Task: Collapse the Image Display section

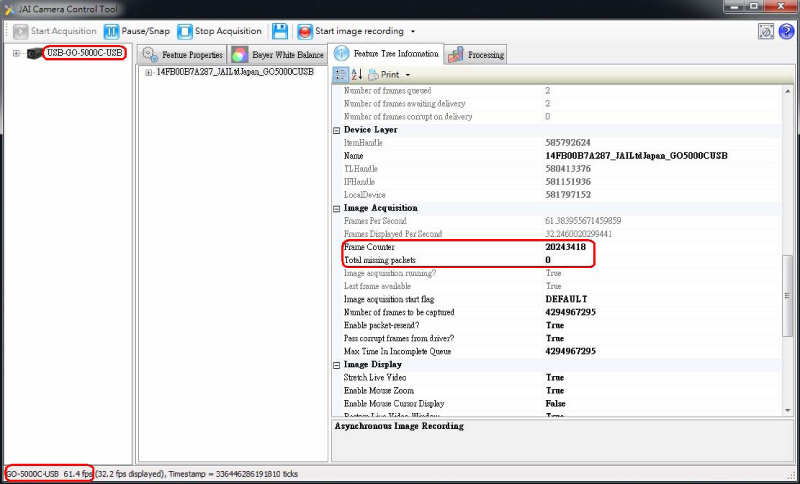Action: (x=337, y=365)
